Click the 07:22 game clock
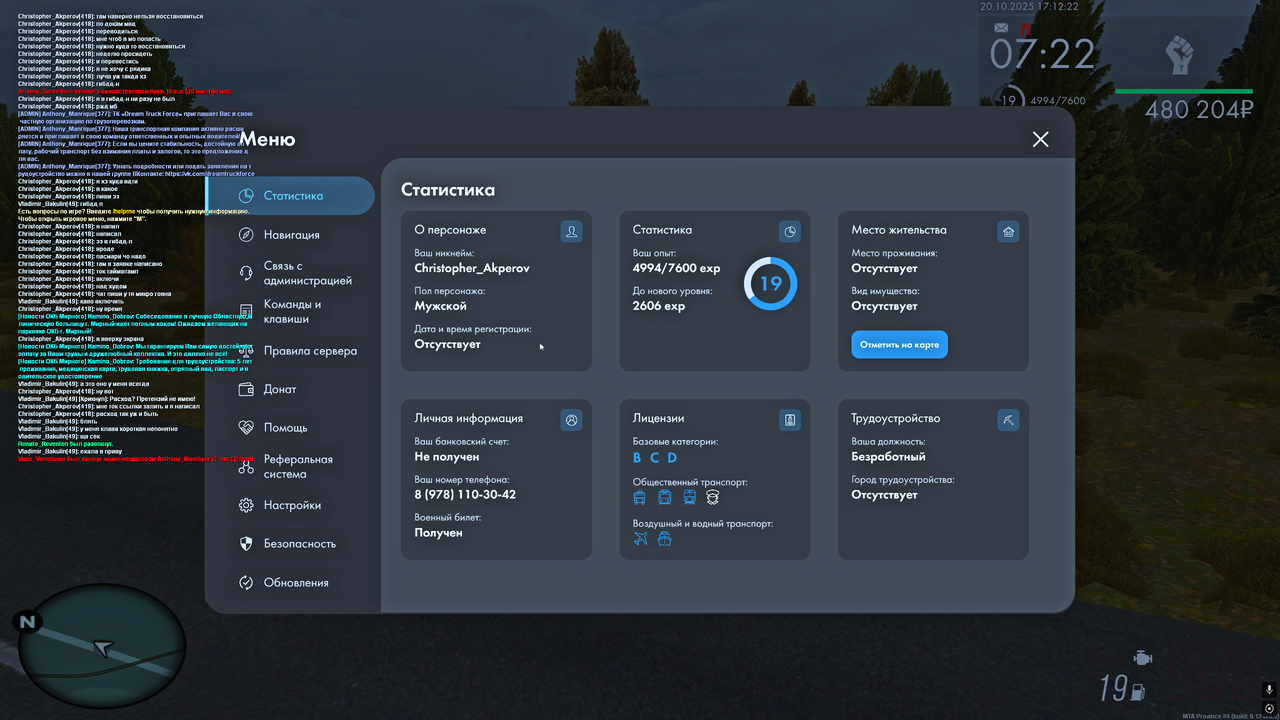 click(x=1043, y=54)
